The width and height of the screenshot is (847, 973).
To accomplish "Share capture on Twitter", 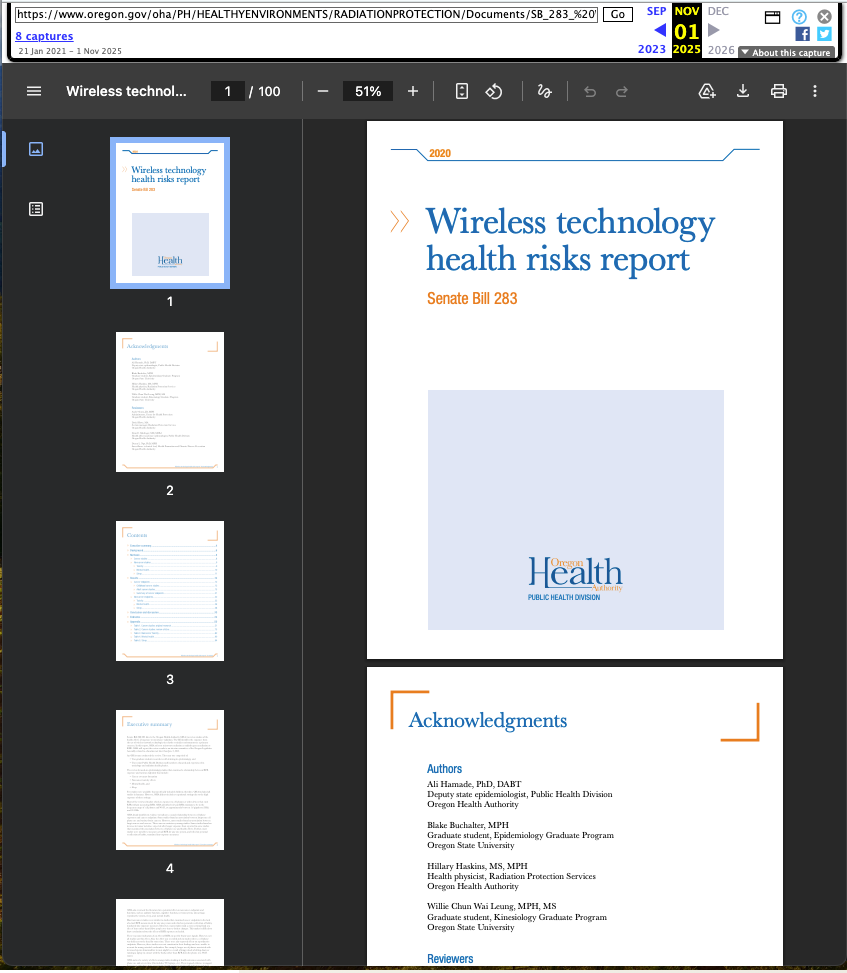I will (824, 34).
